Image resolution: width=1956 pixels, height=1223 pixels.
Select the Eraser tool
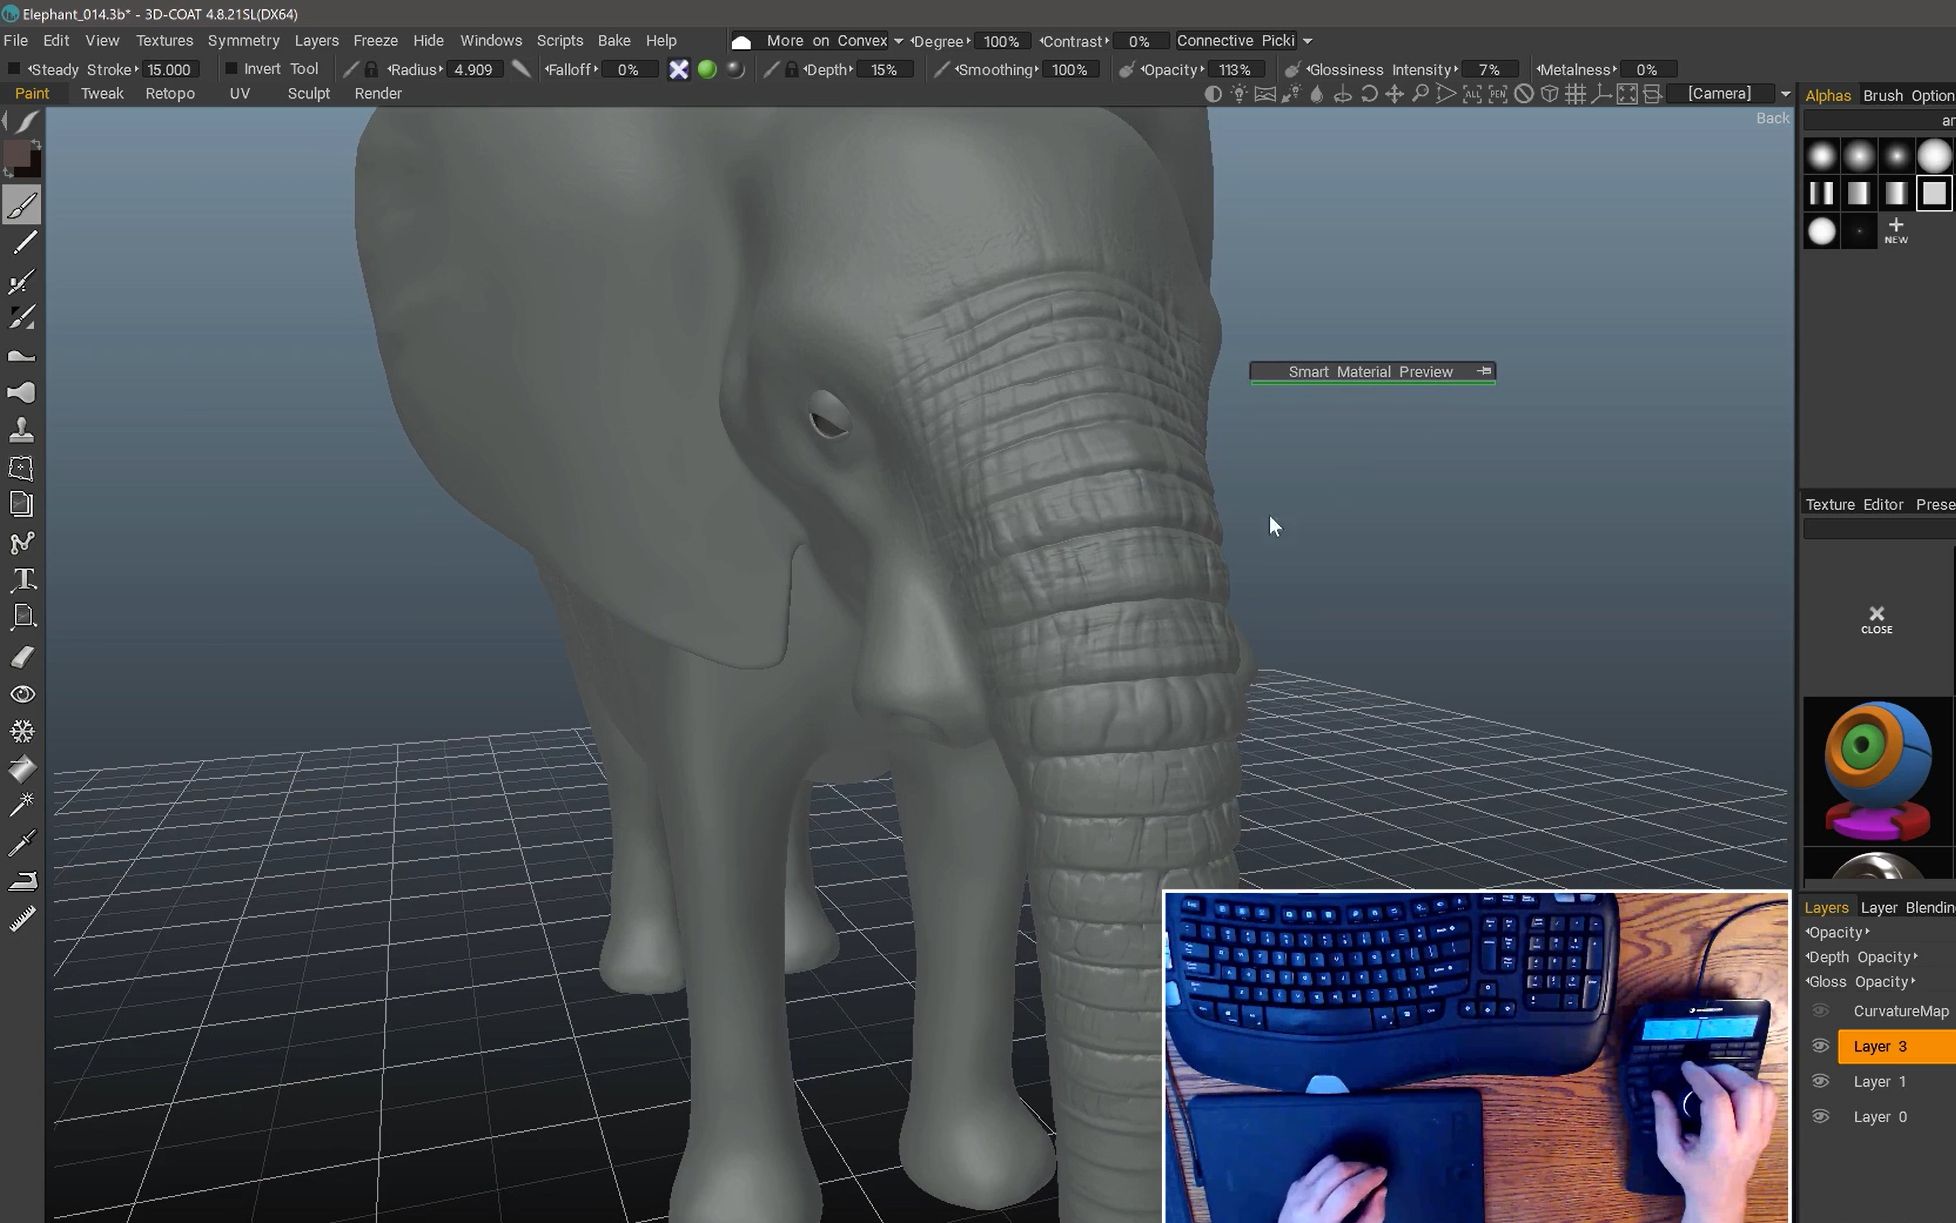click(22, 656)
